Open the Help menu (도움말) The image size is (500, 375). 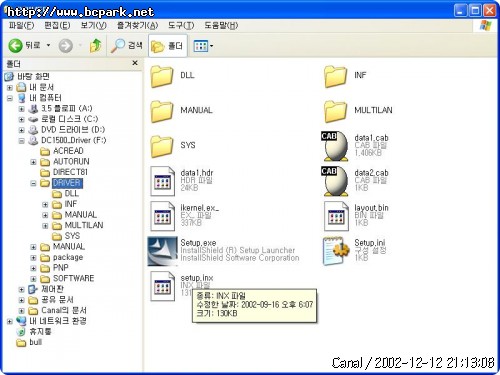coord(221,25)
